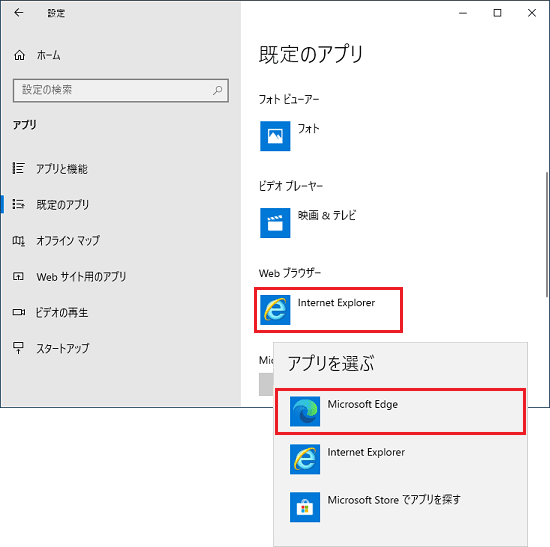Click the ビデオ プレーヤー label

(x=291, y=186)
